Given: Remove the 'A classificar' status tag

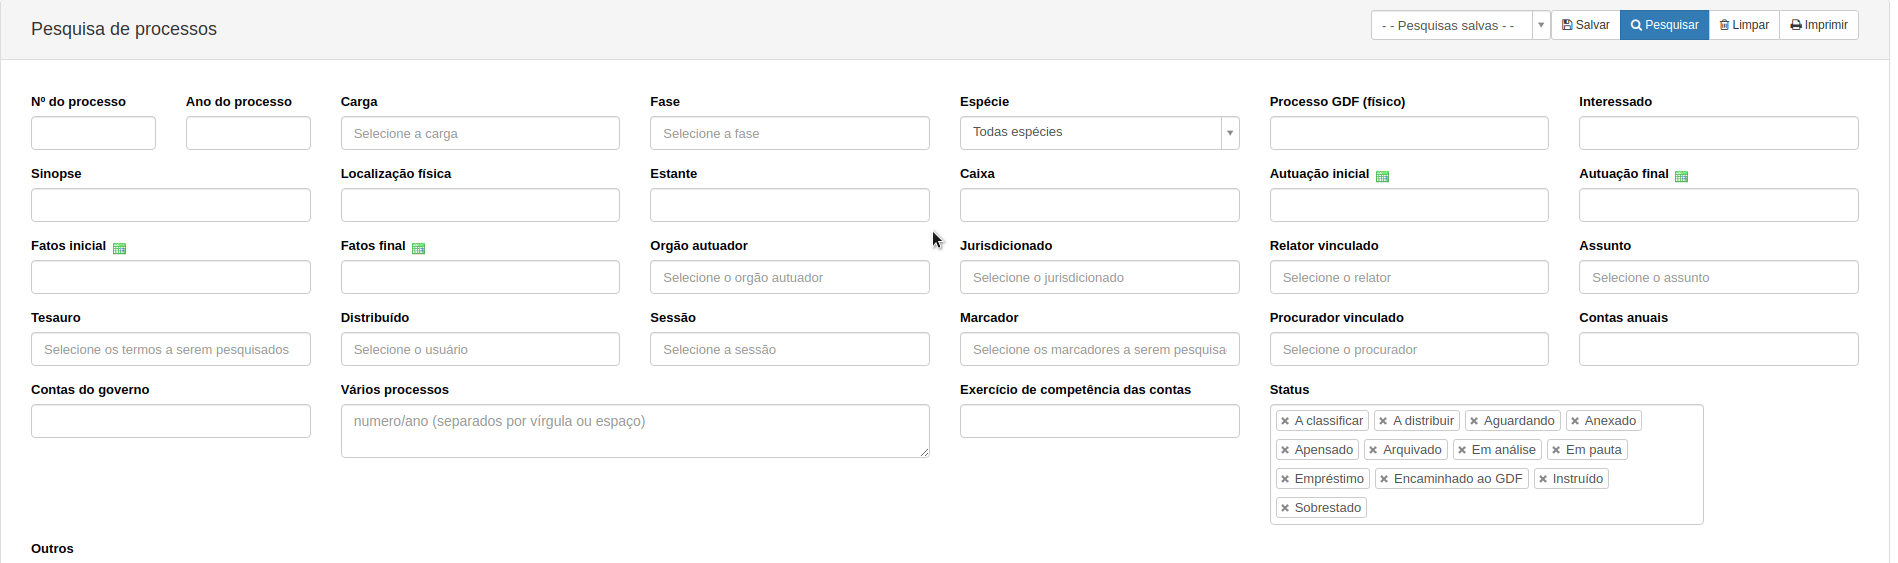Looking at the screenshot, I should click(1285, 421).
